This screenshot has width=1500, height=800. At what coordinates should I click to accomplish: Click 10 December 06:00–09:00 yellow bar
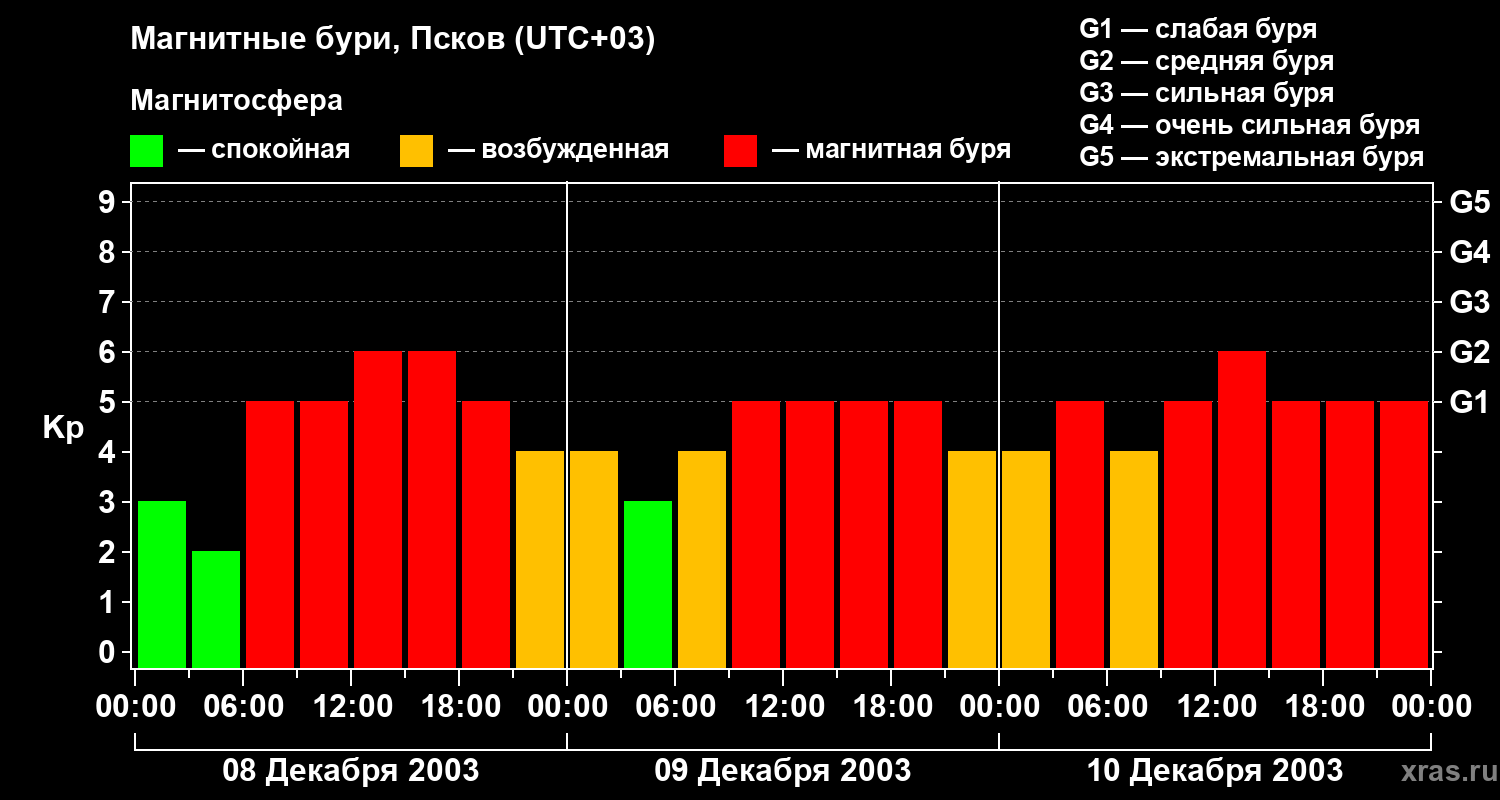click(1134, 559)
